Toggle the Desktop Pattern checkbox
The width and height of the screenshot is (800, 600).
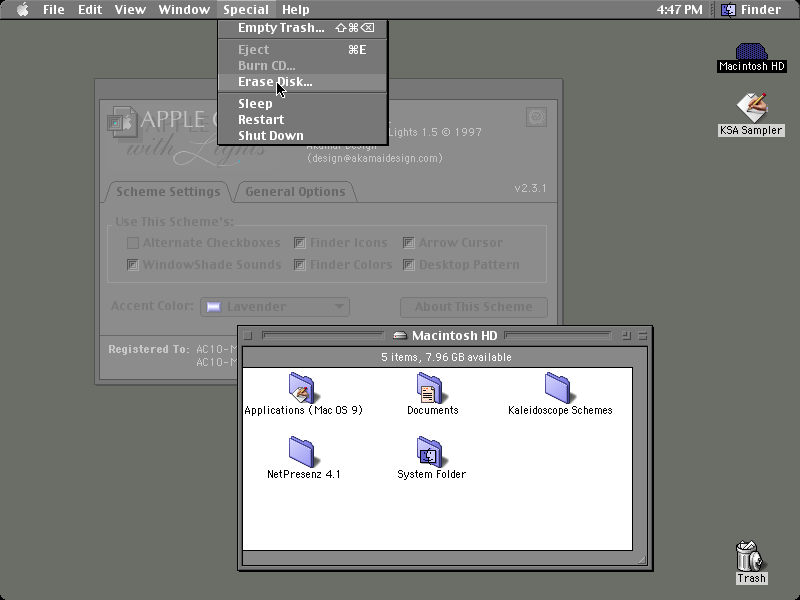[x=409, y=265]
